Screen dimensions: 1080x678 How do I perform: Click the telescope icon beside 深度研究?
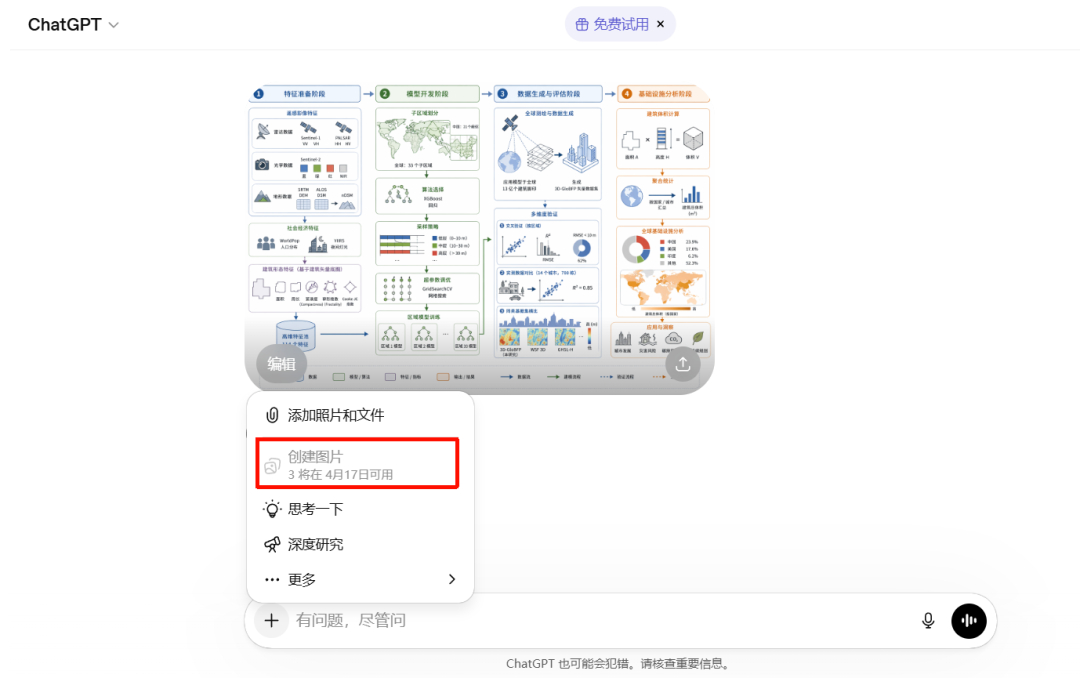pyautogui.click(x=270, y=544)
